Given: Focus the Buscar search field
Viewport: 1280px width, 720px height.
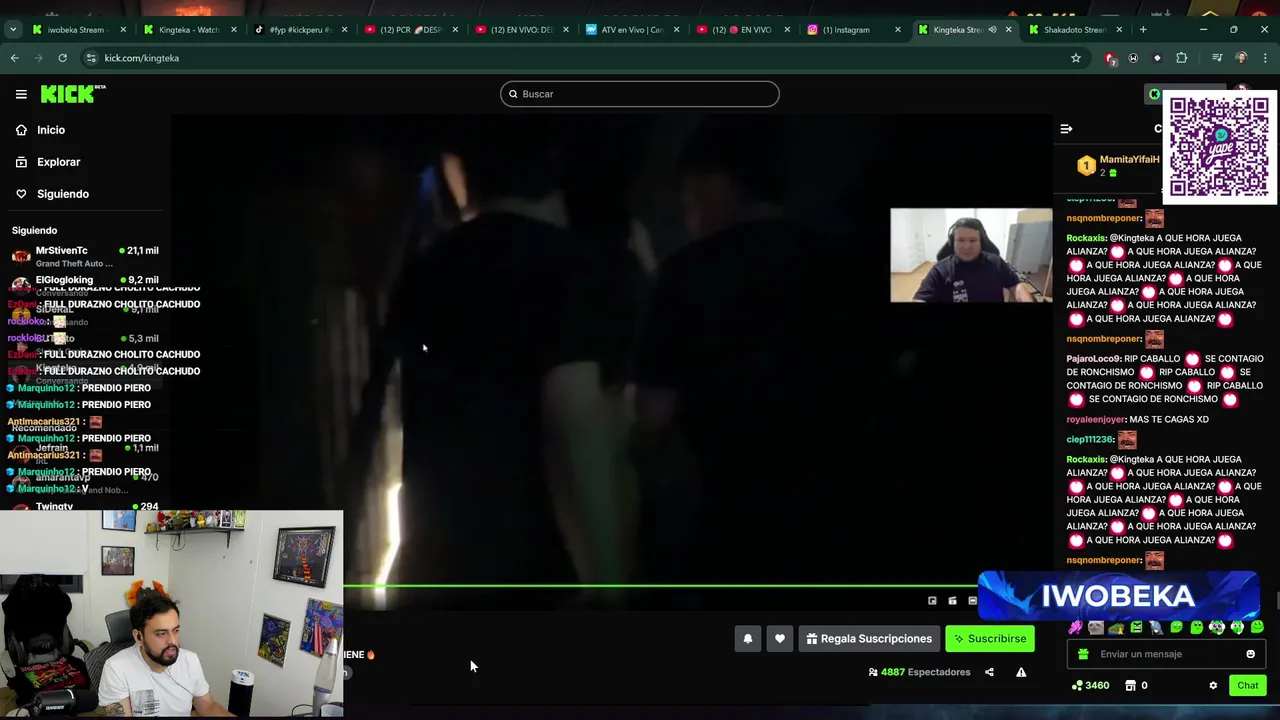Looking at the screenshot, I should [640, 94].
